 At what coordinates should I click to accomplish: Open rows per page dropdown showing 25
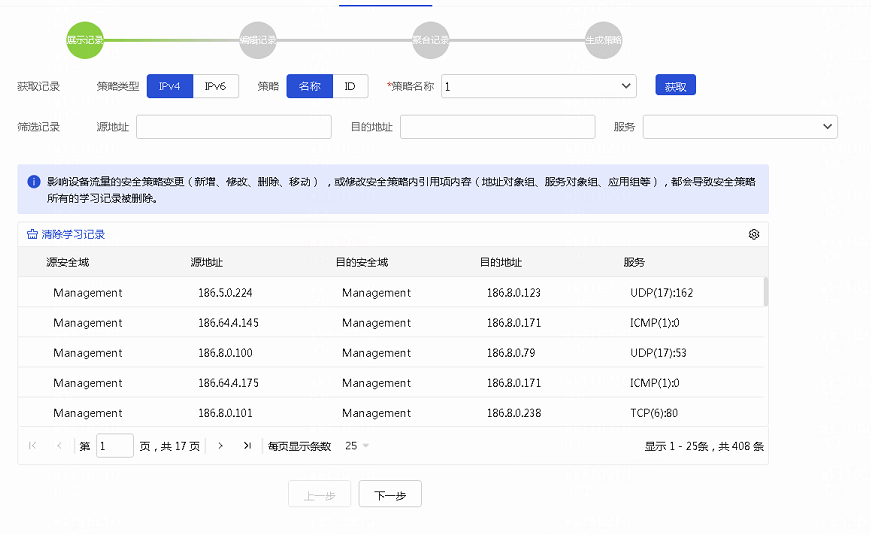tap(357, 446)
